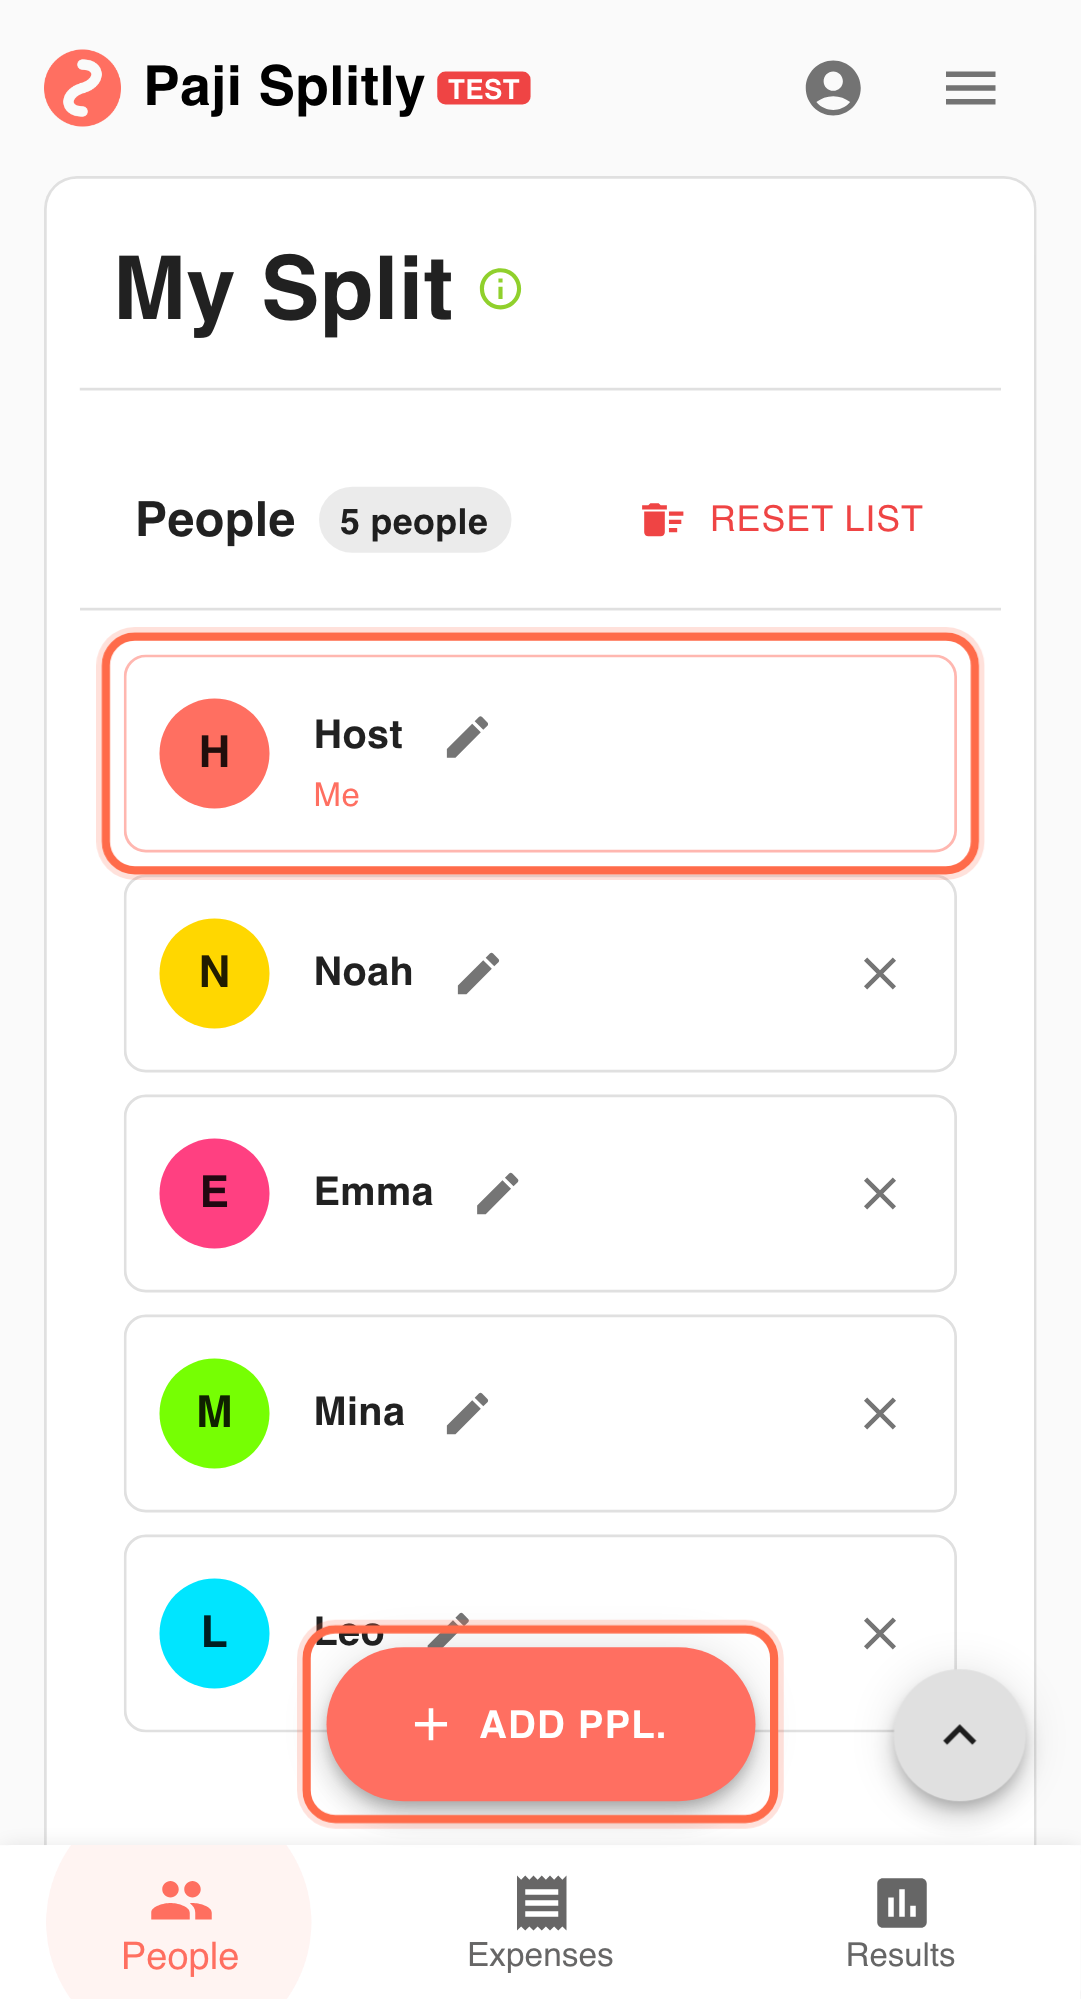1081x1999 pixels.
Task: Click Noah's yellow avatar circle
Action: pyautogui.click(x=214, y=973)
